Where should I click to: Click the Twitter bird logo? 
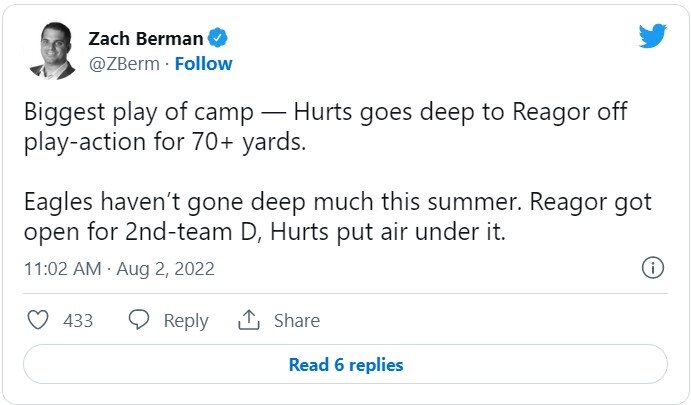(654, 38)
